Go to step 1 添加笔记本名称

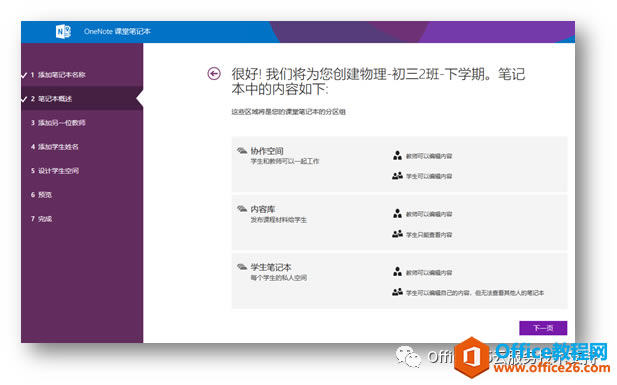[x=82, y=74]
